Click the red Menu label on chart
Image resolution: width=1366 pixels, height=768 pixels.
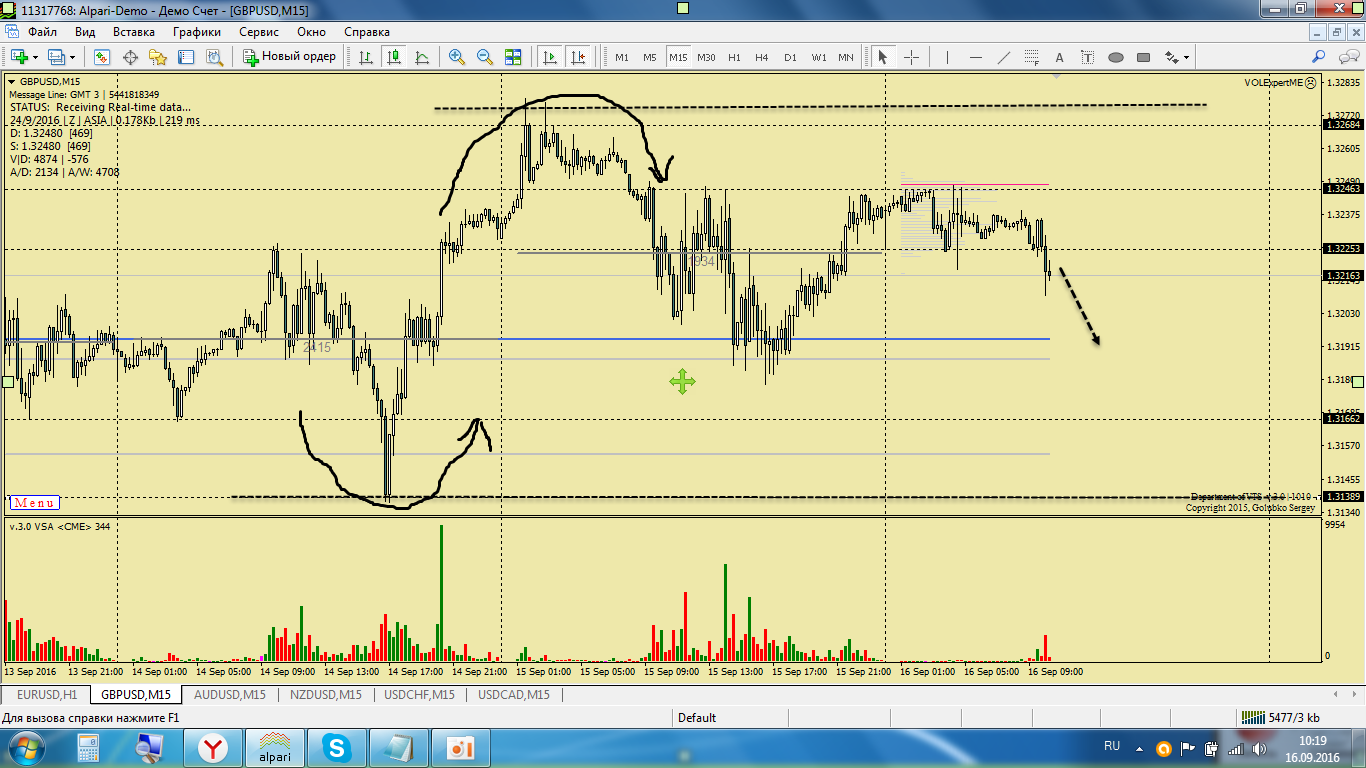(x=34, y=503)
